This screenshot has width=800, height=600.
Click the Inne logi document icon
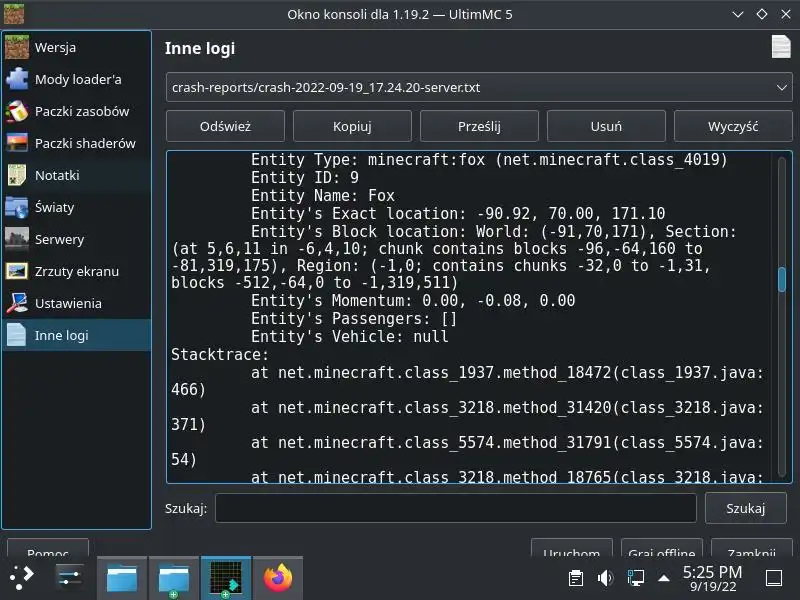[17, 335]
